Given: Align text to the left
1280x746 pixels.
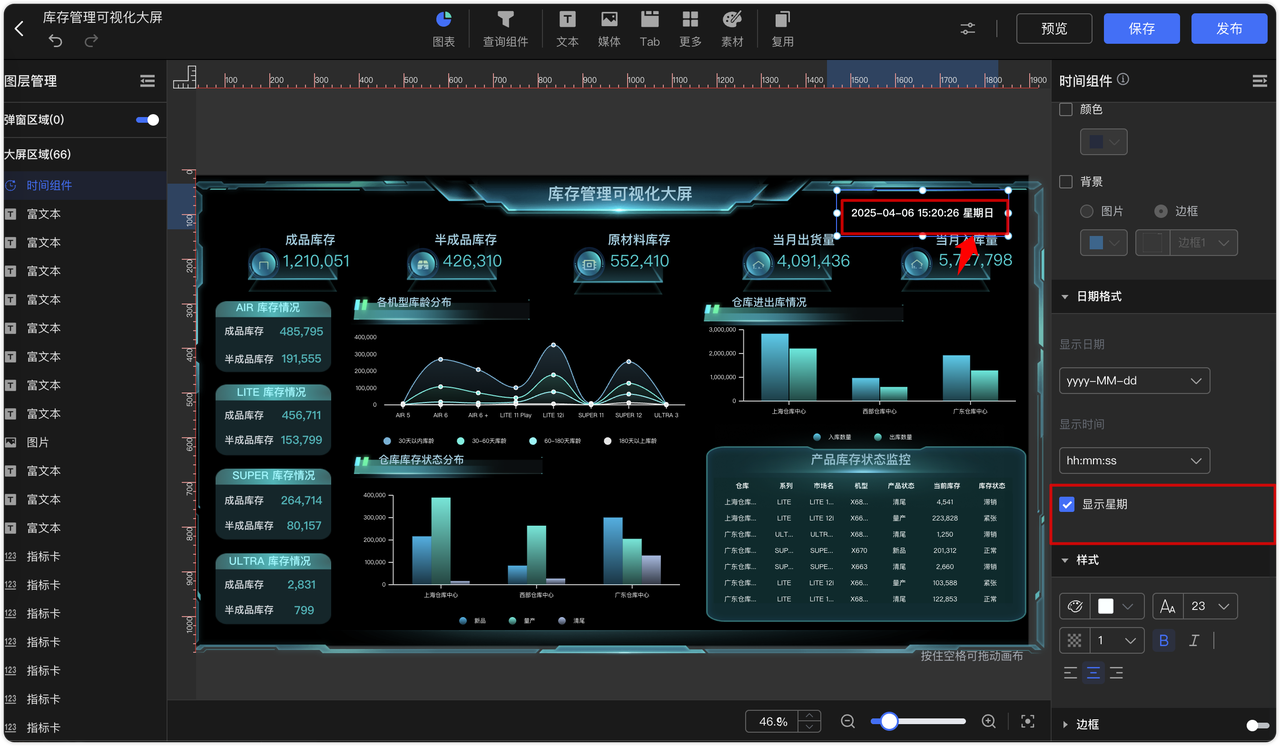Looking at the screenshot, I should (x=1071, y=673).
